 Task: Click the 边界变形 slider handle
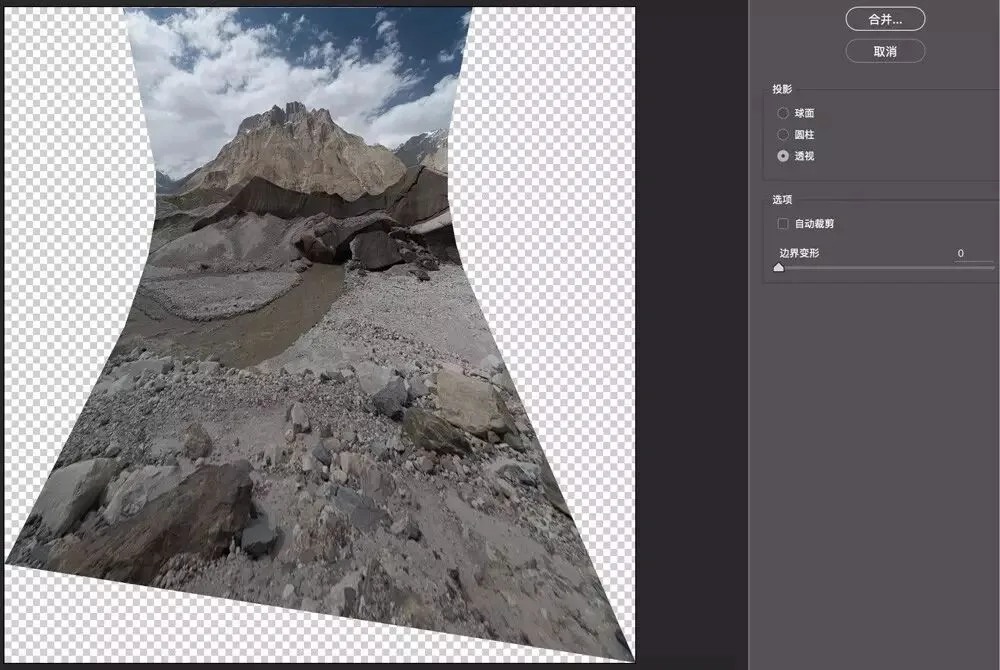[779, 268]
